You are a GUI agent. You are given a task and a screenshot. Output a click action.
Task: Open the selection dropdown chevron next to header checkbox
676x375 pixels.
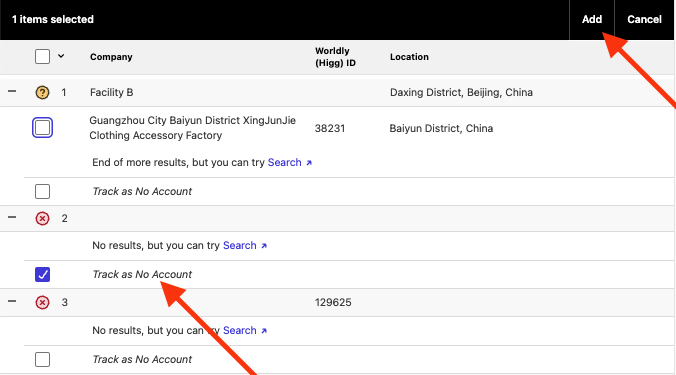[61, 56]
